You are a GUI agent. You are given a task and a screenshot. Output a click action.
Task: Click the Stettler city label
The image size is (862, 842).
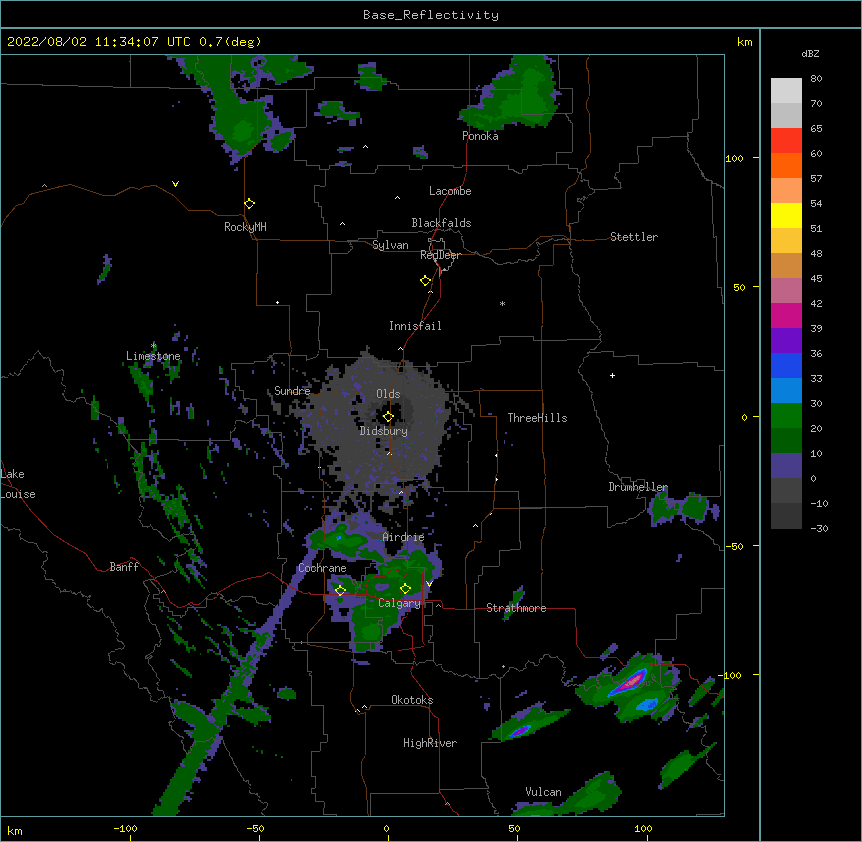tap(634, 237)
